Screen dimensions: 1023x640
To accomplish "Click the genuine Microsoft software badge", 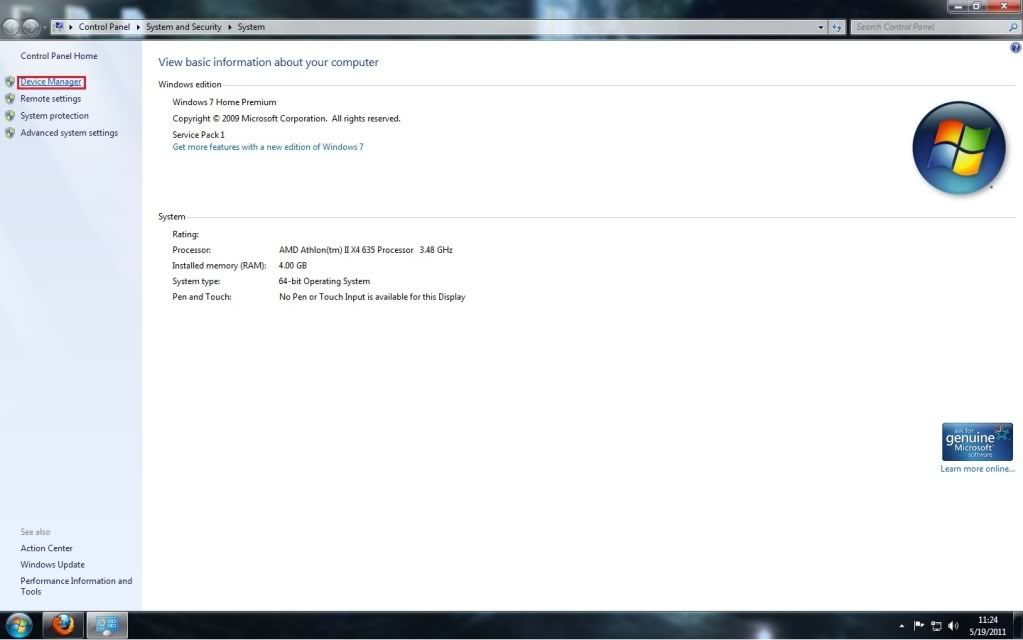I will [x=977, y=442].
